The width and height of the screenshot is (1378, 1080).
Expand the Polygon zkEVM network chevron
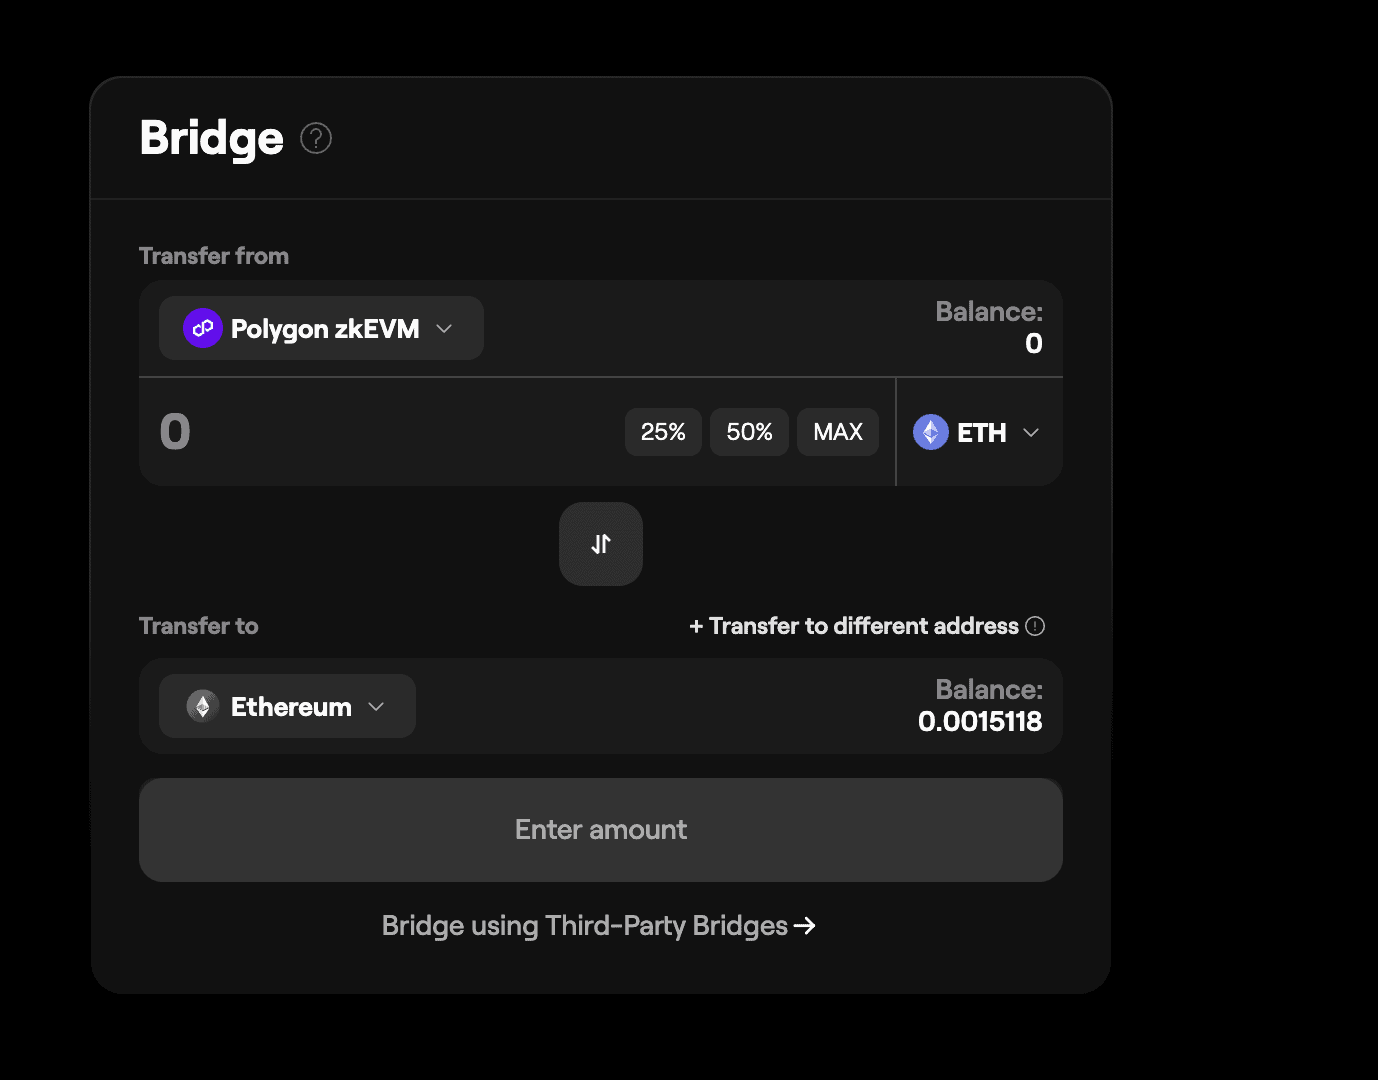pyautogui.click(x=445, y=328)
